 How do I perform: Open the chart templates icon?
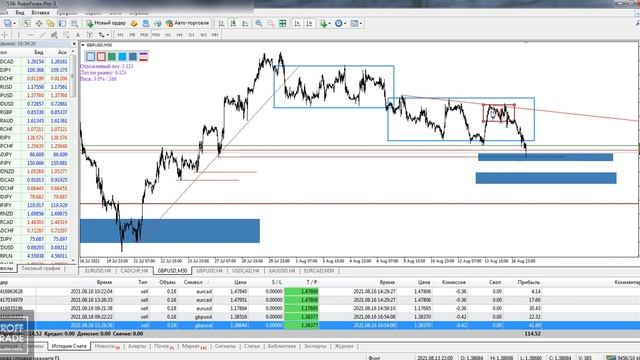pos(354,23)
